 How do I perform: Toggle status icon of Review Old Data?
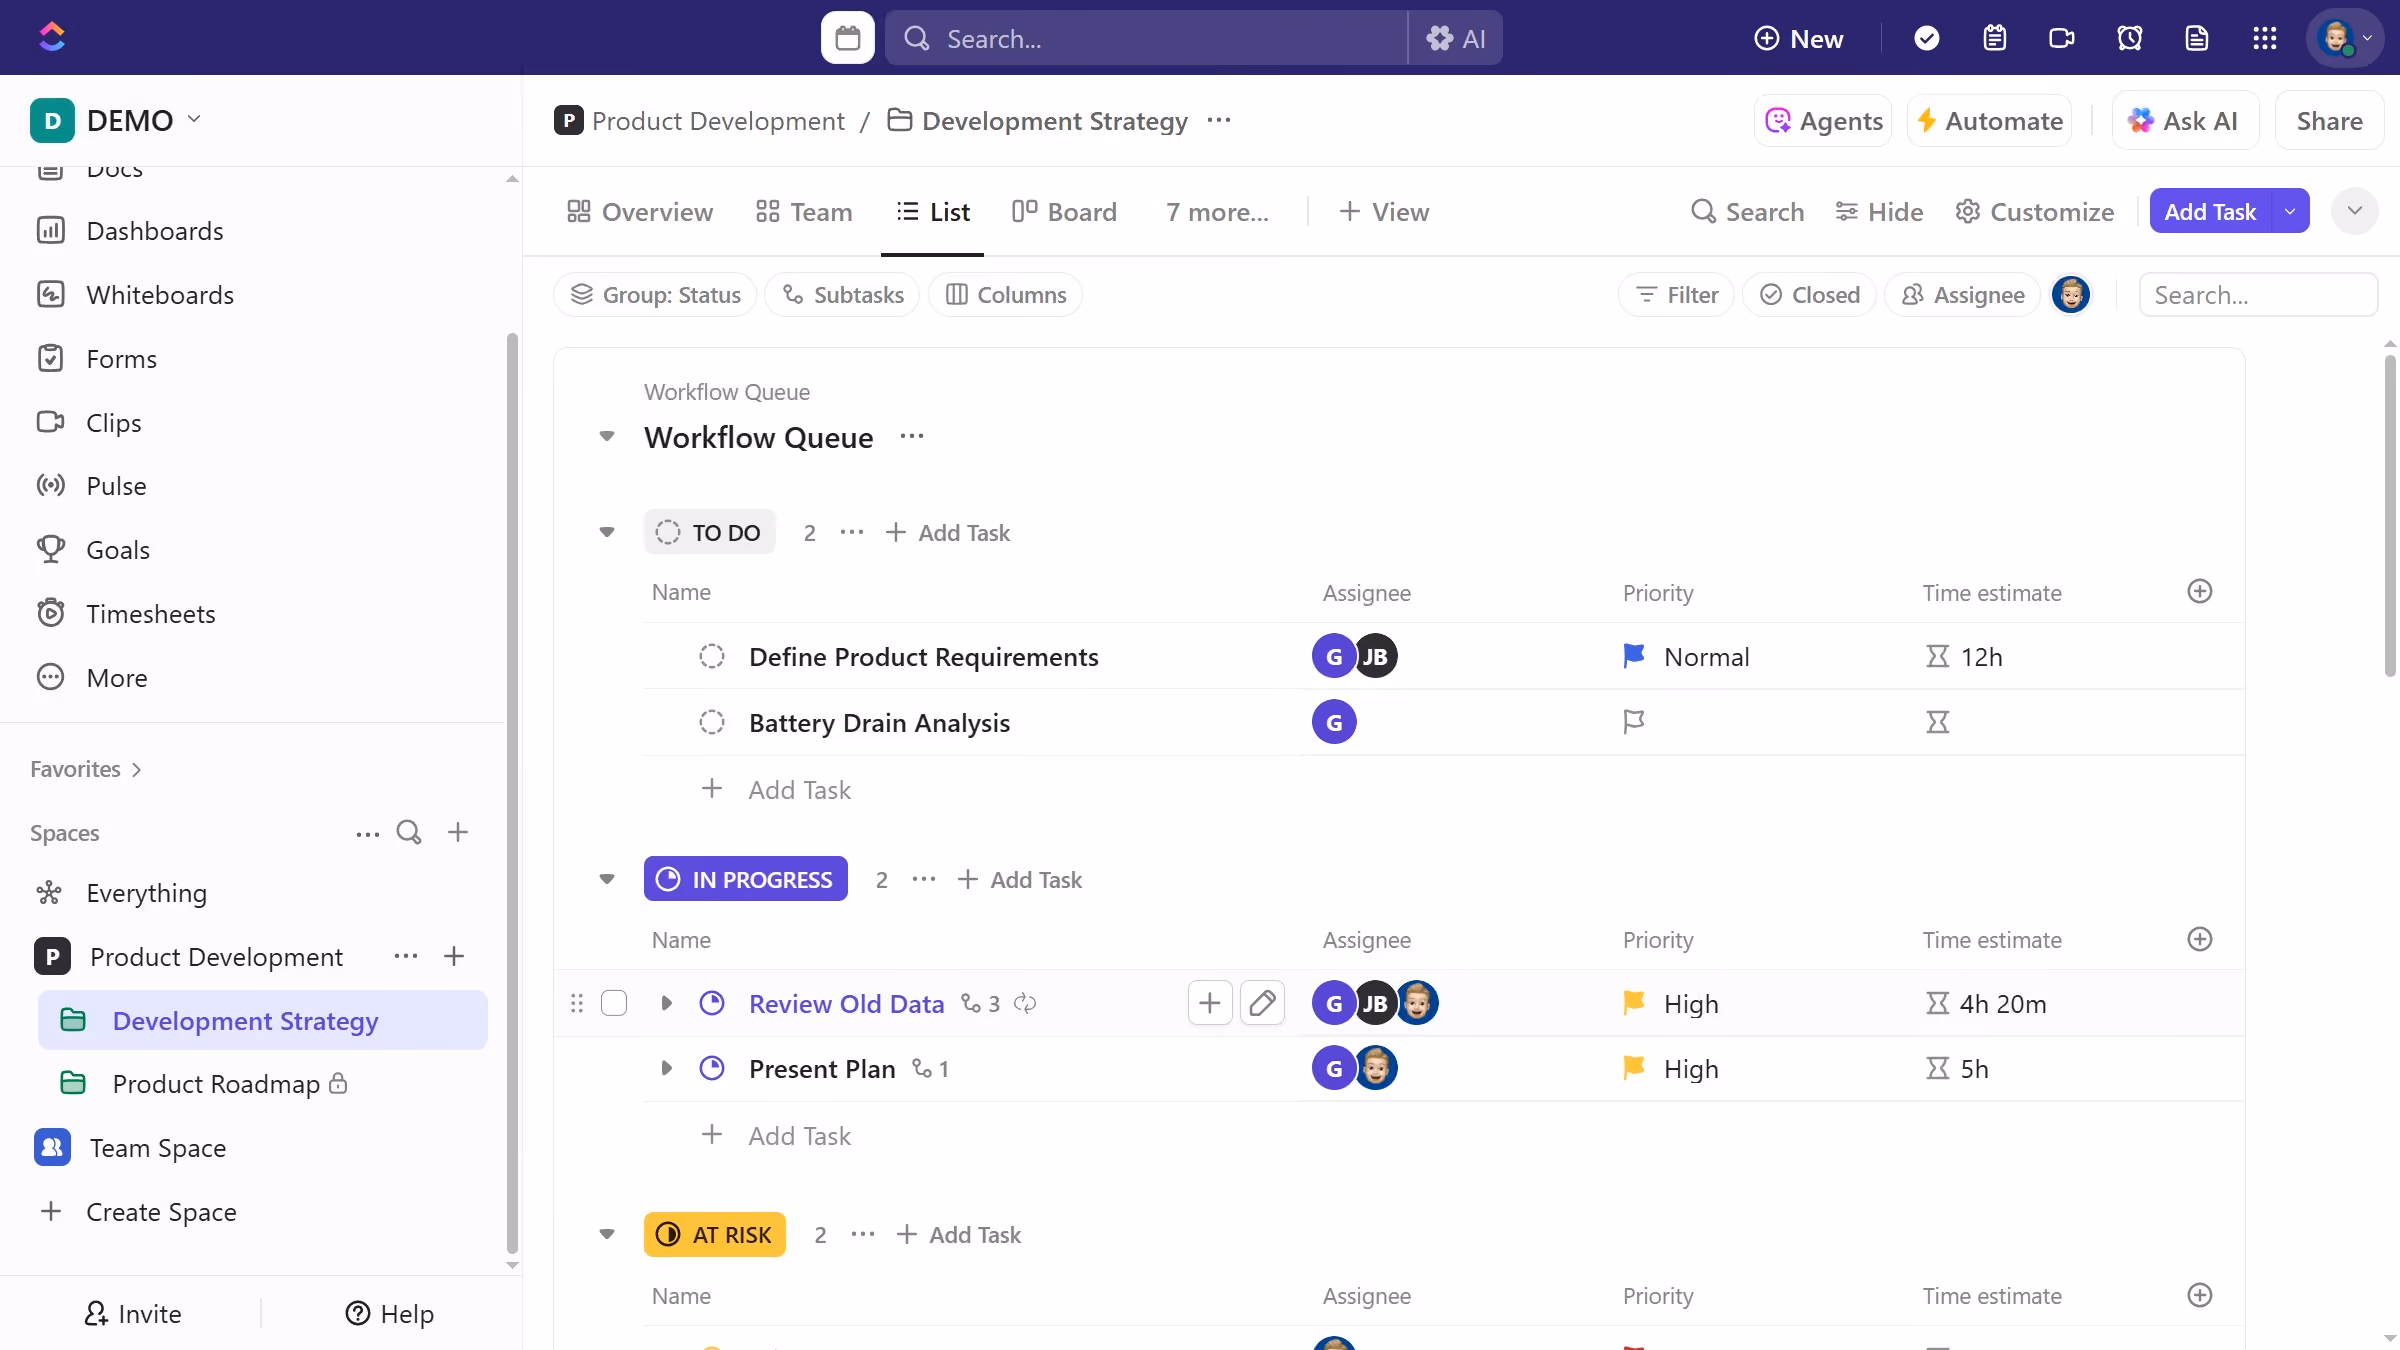pyautogui.click(x=711, y=1003)
